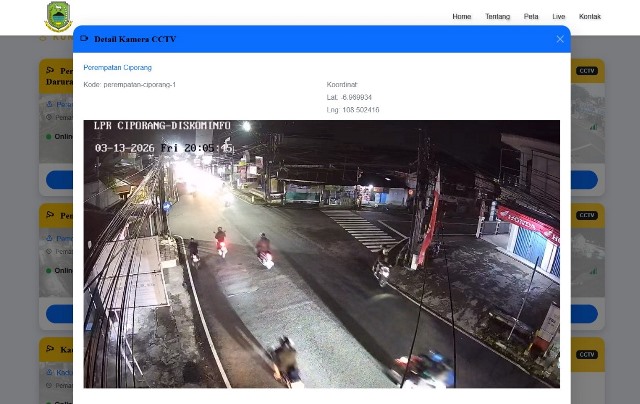640x404 pixels.
Task: Close the Detail Kamera CCTV modal
Action: pyautogui.click(x=560, y=39)
